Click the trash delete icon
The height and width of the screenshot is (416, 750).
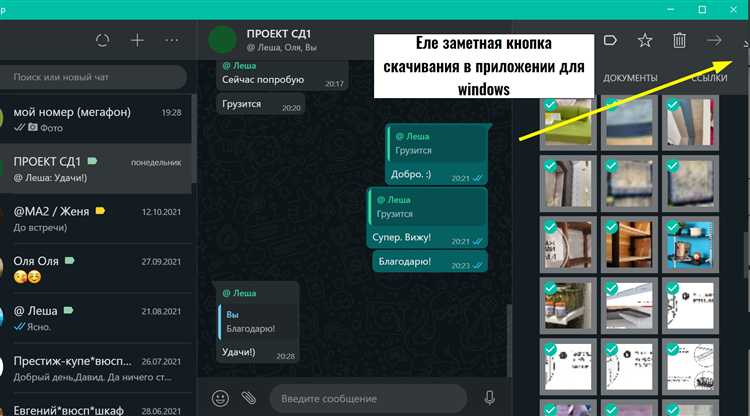679,40
